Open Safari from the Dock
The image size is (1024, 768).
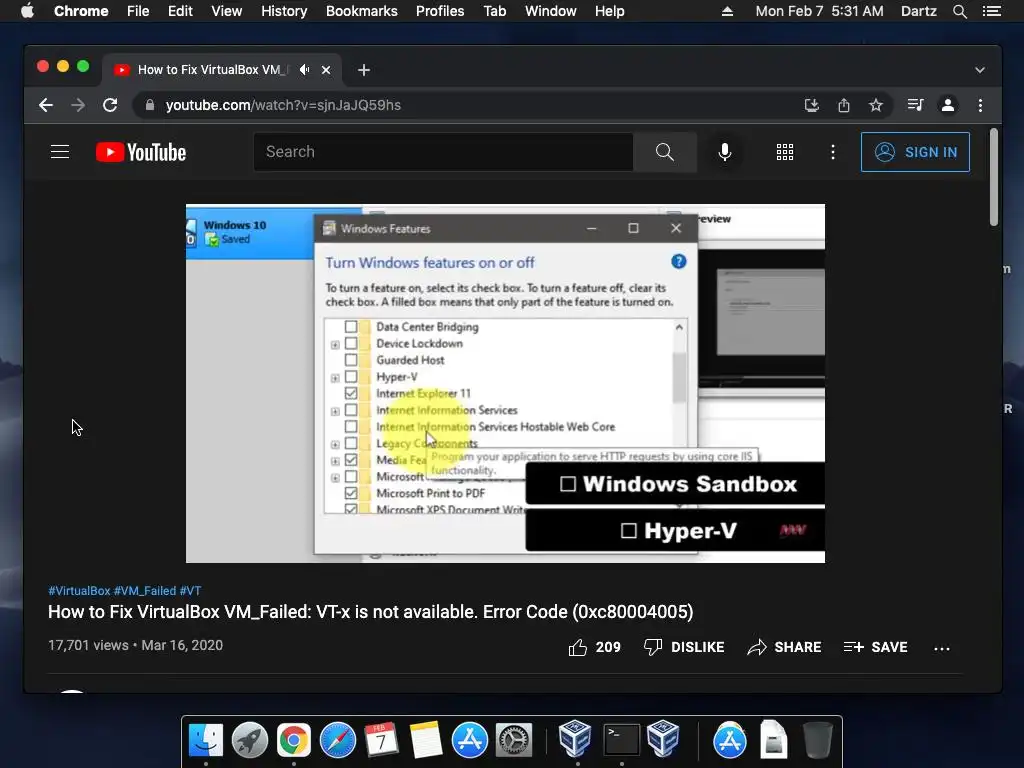(338, 740)
